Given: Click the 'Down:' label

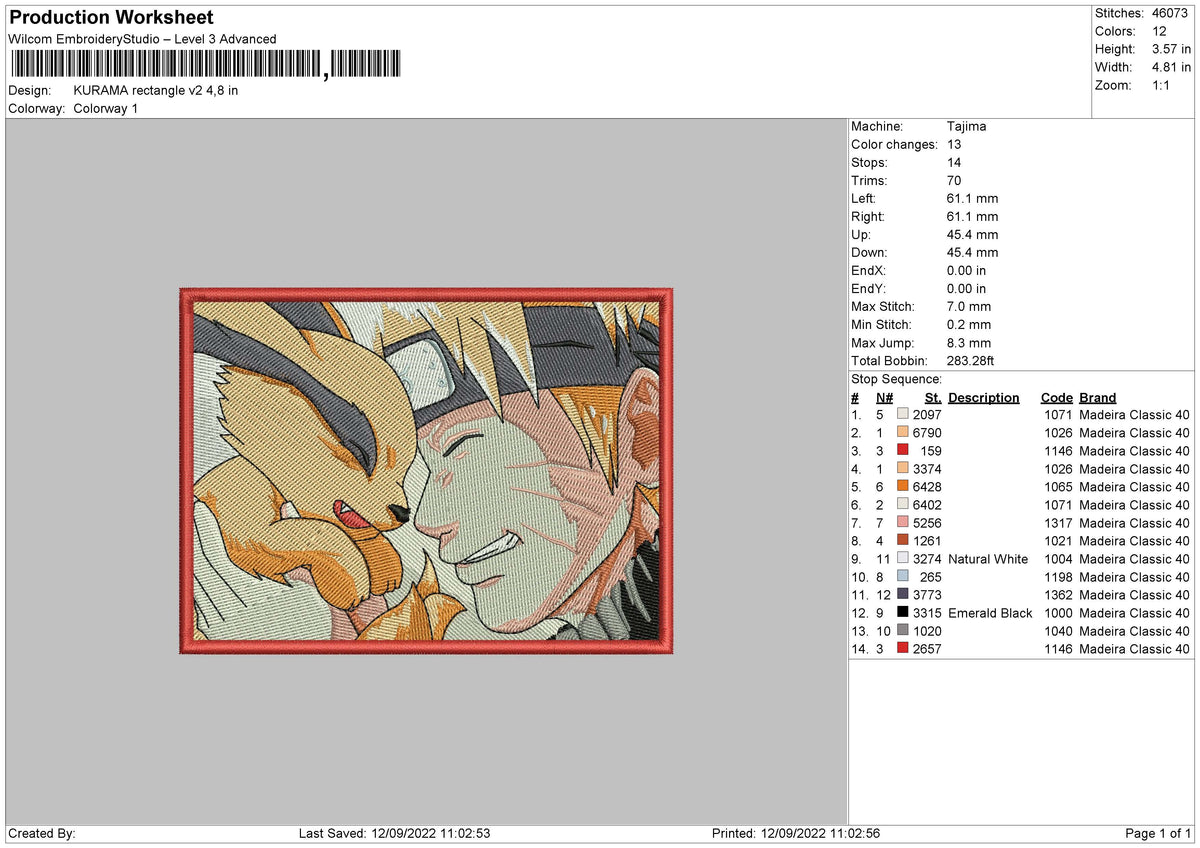Looking at the screenshot, I should [869, 253].
